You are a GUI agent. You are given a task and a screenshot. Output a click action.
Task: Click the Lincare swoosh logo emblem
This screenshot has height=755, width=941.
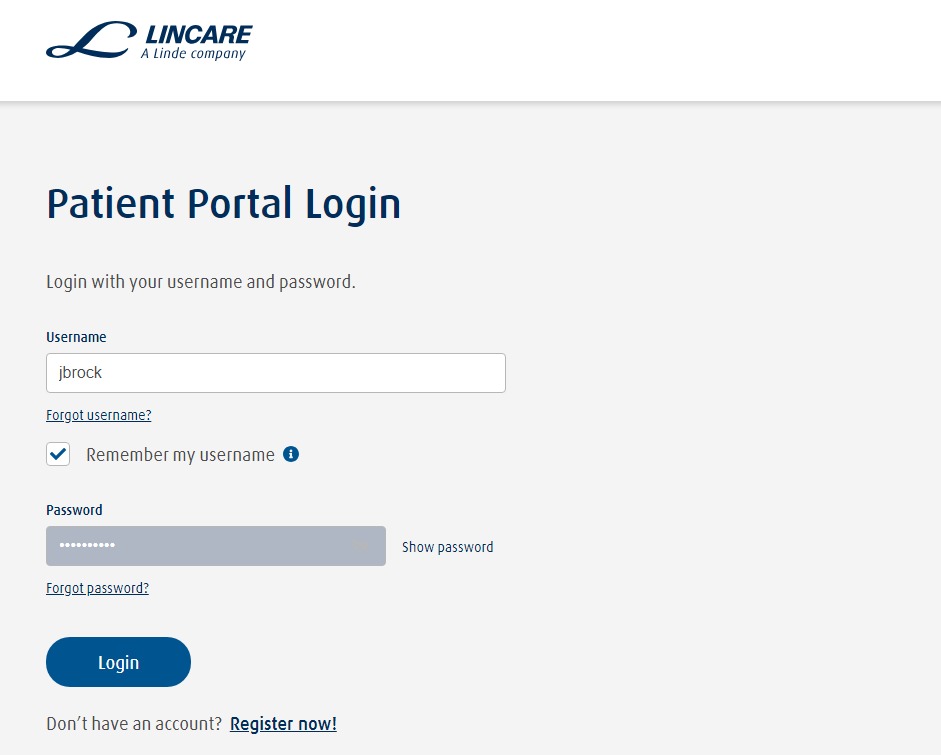(x=90, y=42)
